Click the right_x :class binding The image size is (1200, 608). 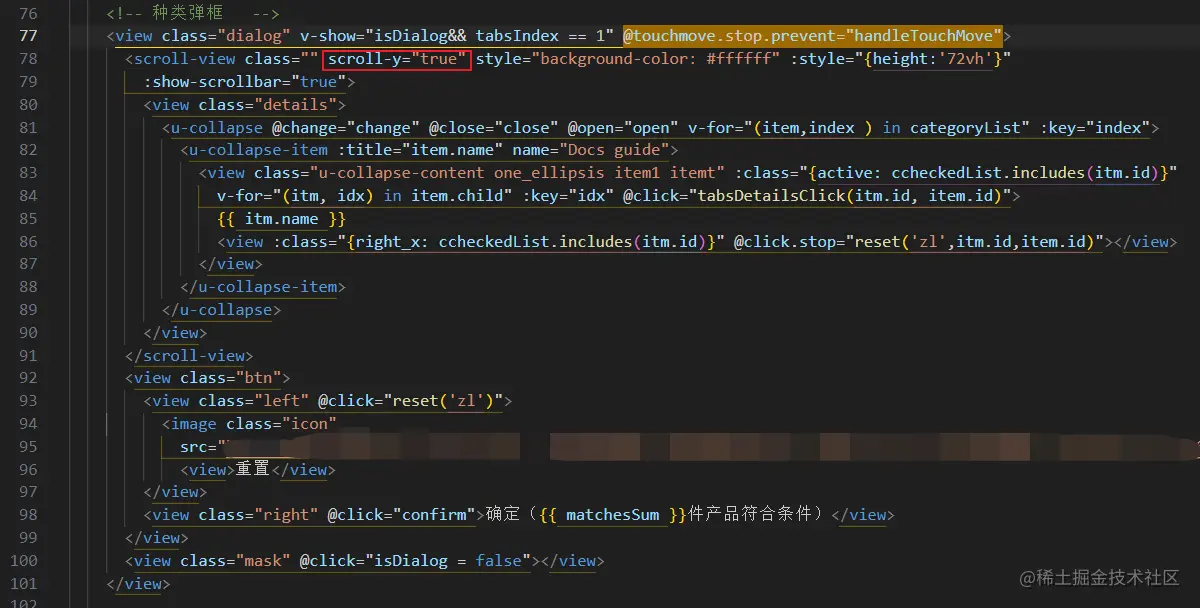tap(498, 242)
